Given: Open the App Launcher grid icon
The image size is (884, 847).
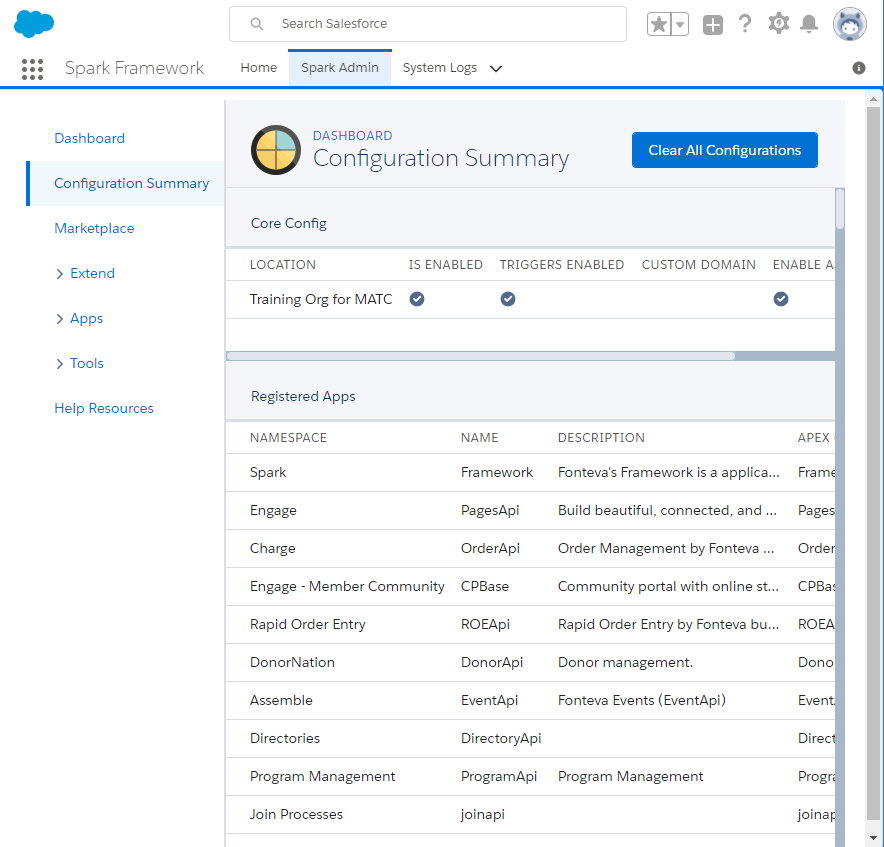Looking at the screenshot, I should (x=32, y=69).
